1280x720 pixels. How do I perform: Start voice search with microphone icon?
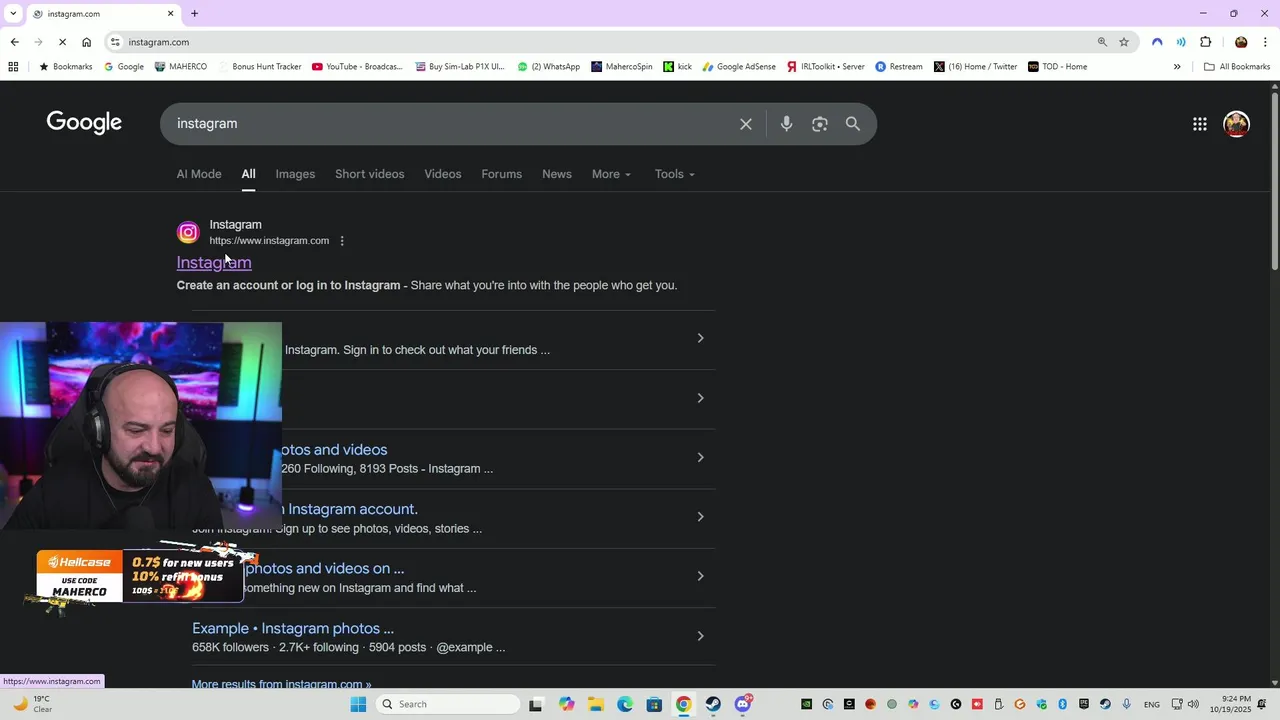coord(787,124)
